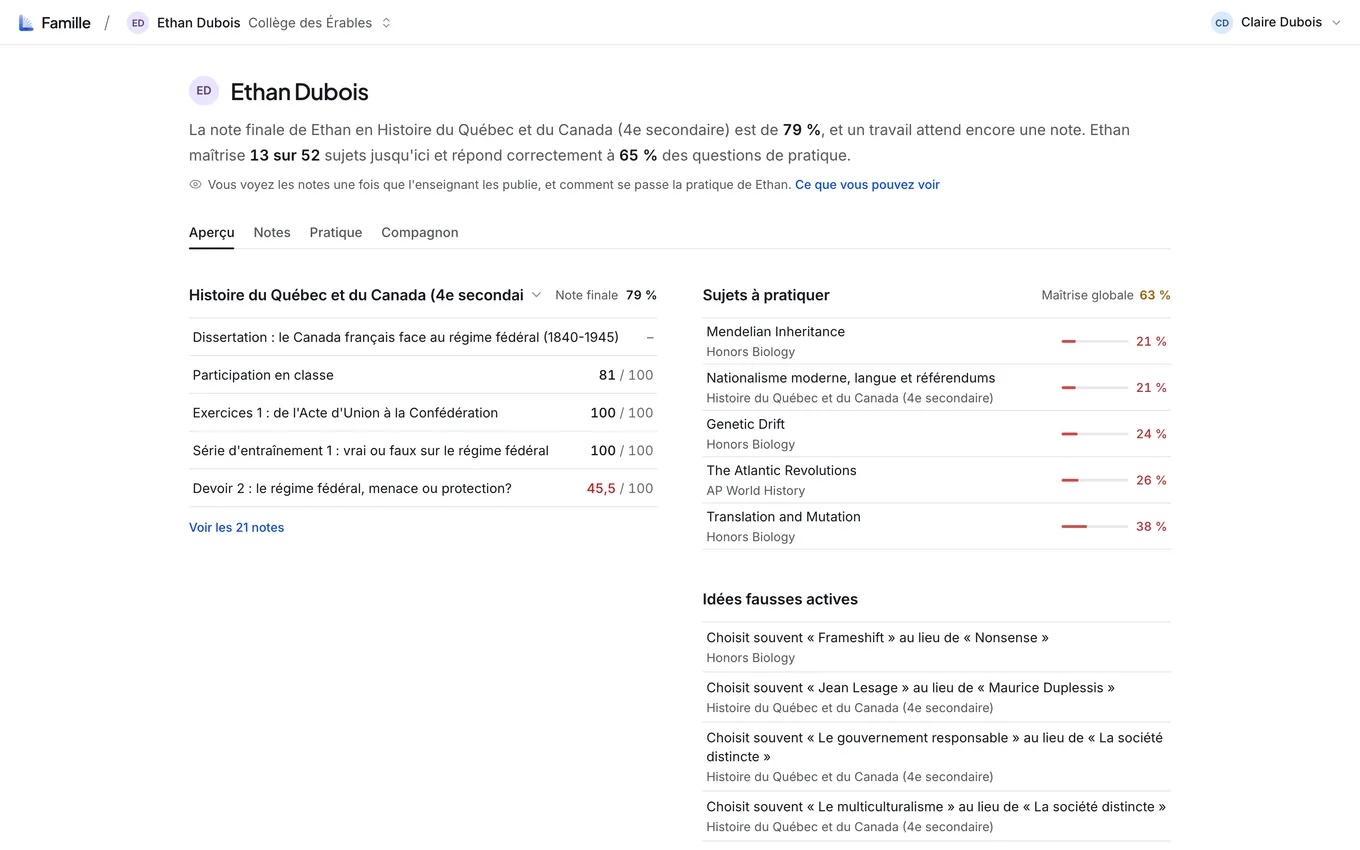
Task: Switch to the Notes tab
Action: pyautogui.click(x=272, y=233)
